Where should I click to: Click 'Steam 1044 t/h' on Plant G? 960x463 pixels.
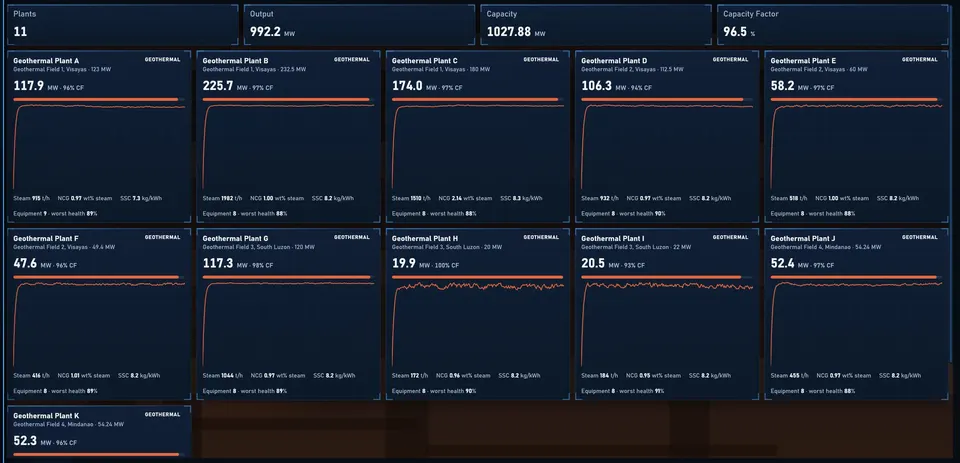pyautogui.click(x=223, y=376)
